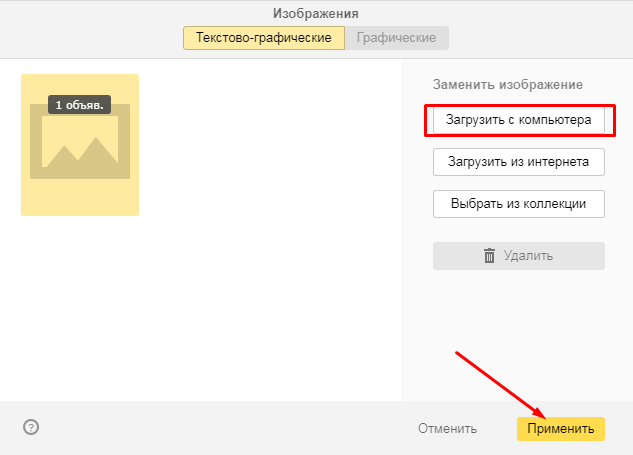Click Загрузить из интернета button
This screenshot has height=455, width=633.
[x=519, y=162]
